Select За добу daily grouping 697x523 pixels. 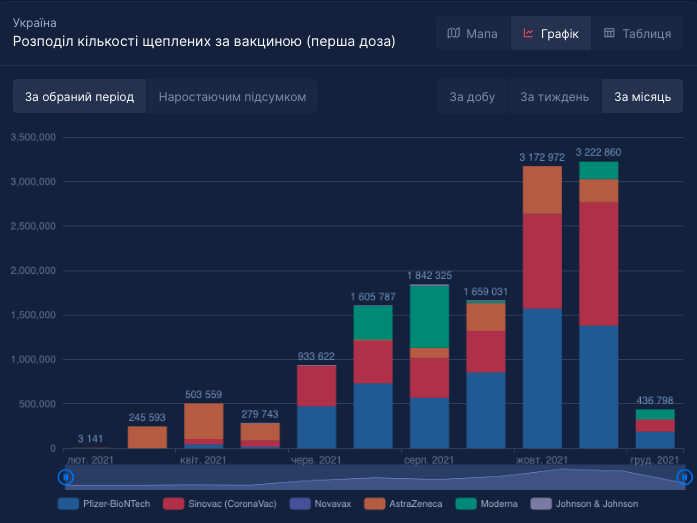coord(472,97)
